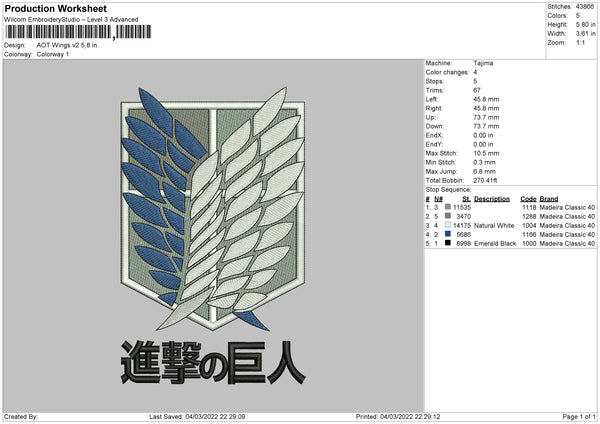600x424 pixels.
Task: Click 'Madeira Classic 40' in Emerald Black row
Action: coord(567,243)
